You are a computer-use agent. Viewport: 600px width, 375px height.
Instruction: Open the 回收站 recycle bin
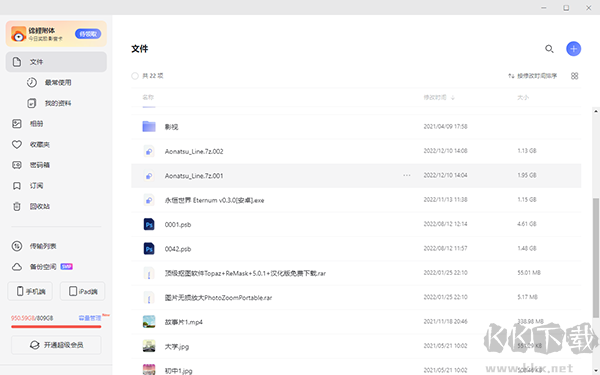pos(39,206)
